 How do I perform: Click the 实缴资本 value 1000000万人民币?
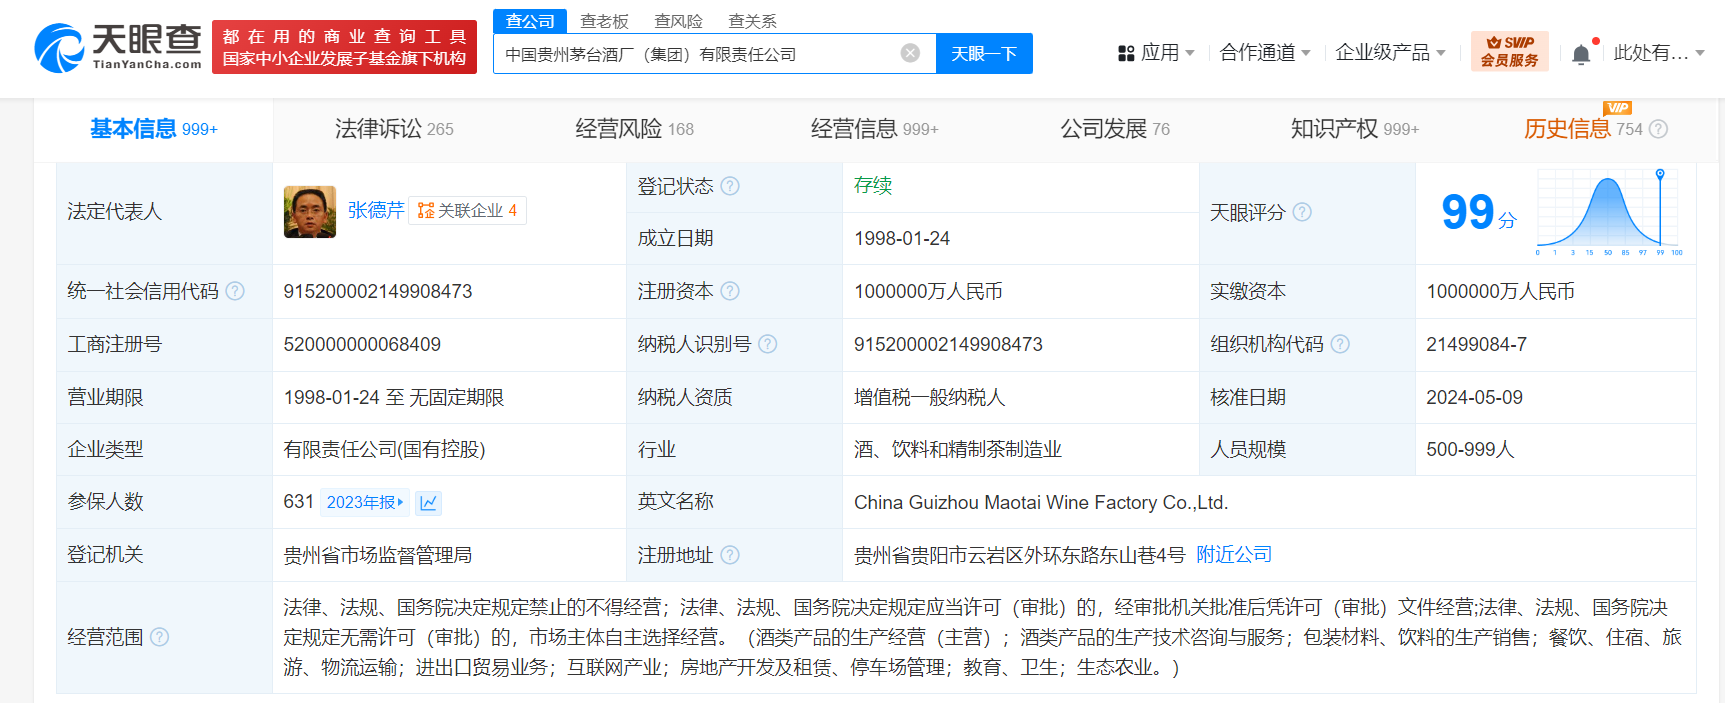(1500, 291)
